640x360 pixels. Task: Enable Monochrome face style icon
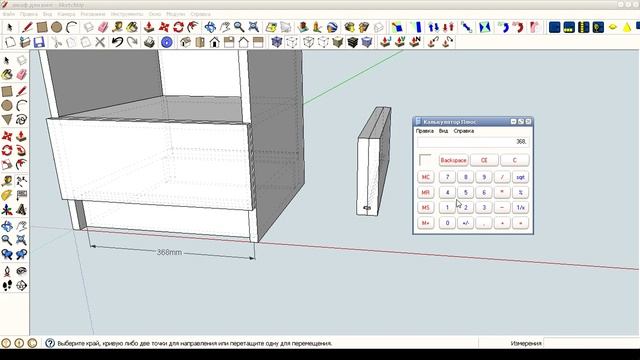[x=367, y=42]
